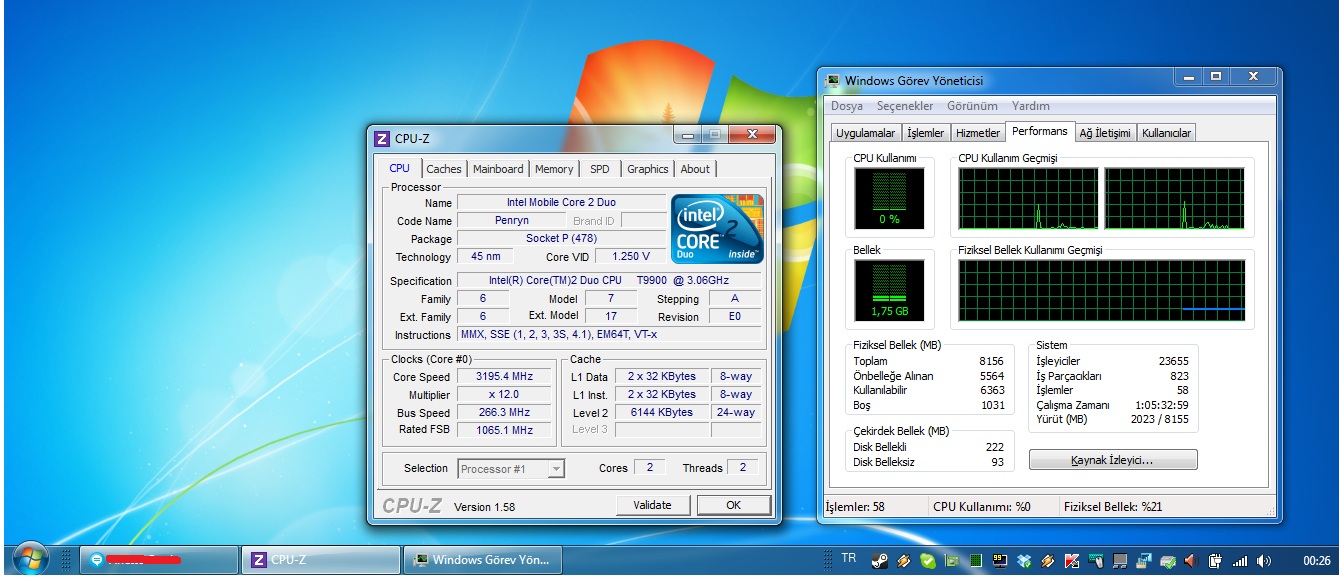Click the Kaynak İzleyici button
Screen dimensions: 1339x577
[x=1112, y=460]
